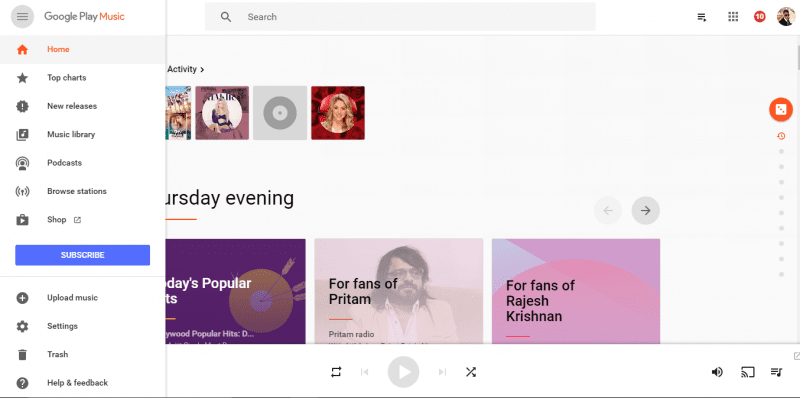Click the blue SUBSCRIBE button
The image size is (800, 398).
tap(83, 255)
